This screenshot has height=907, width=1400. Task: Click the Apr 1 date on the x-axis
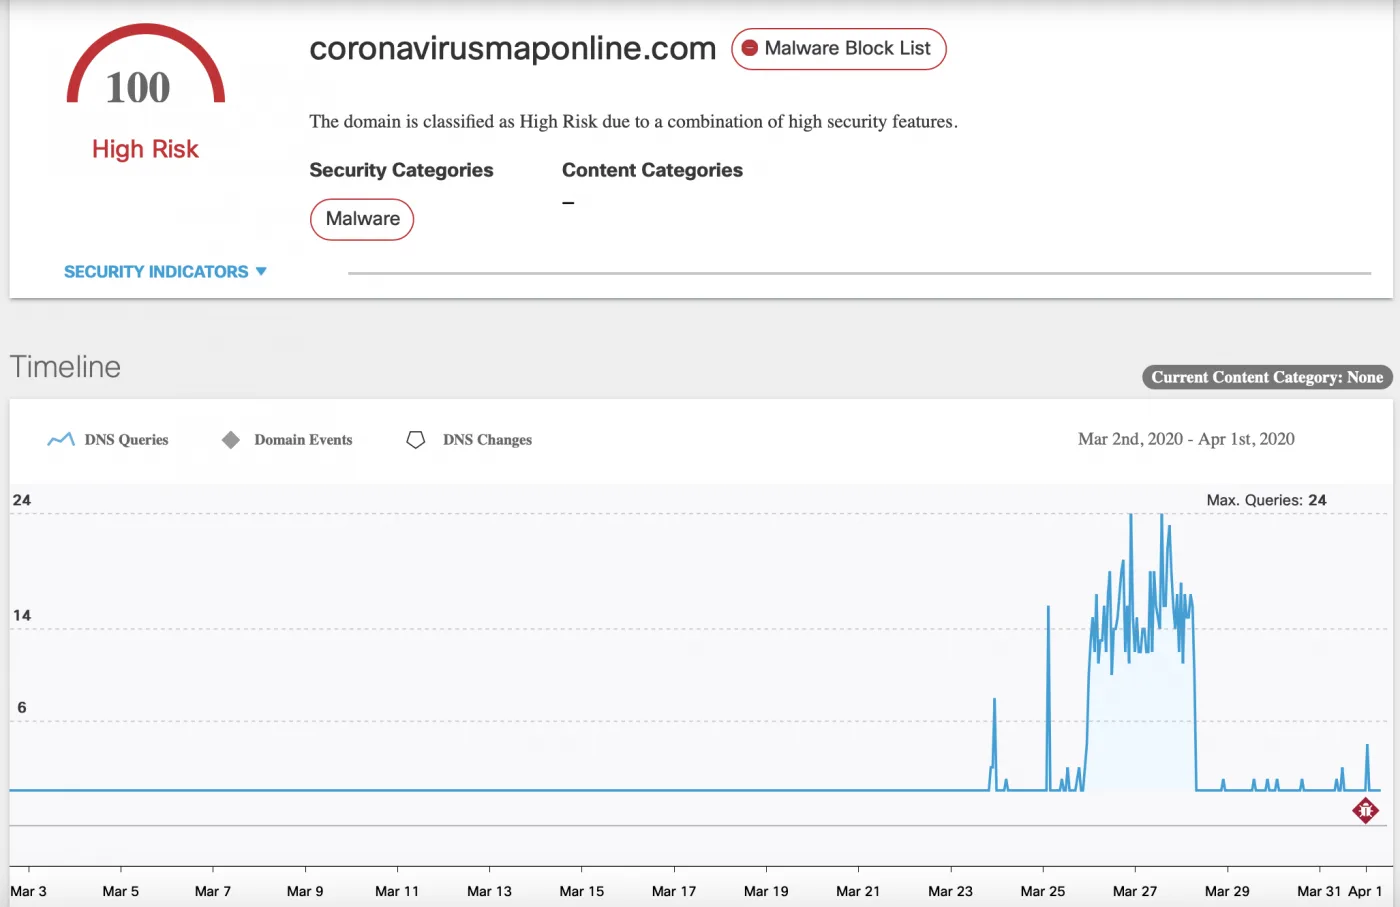pos(1365,891)
